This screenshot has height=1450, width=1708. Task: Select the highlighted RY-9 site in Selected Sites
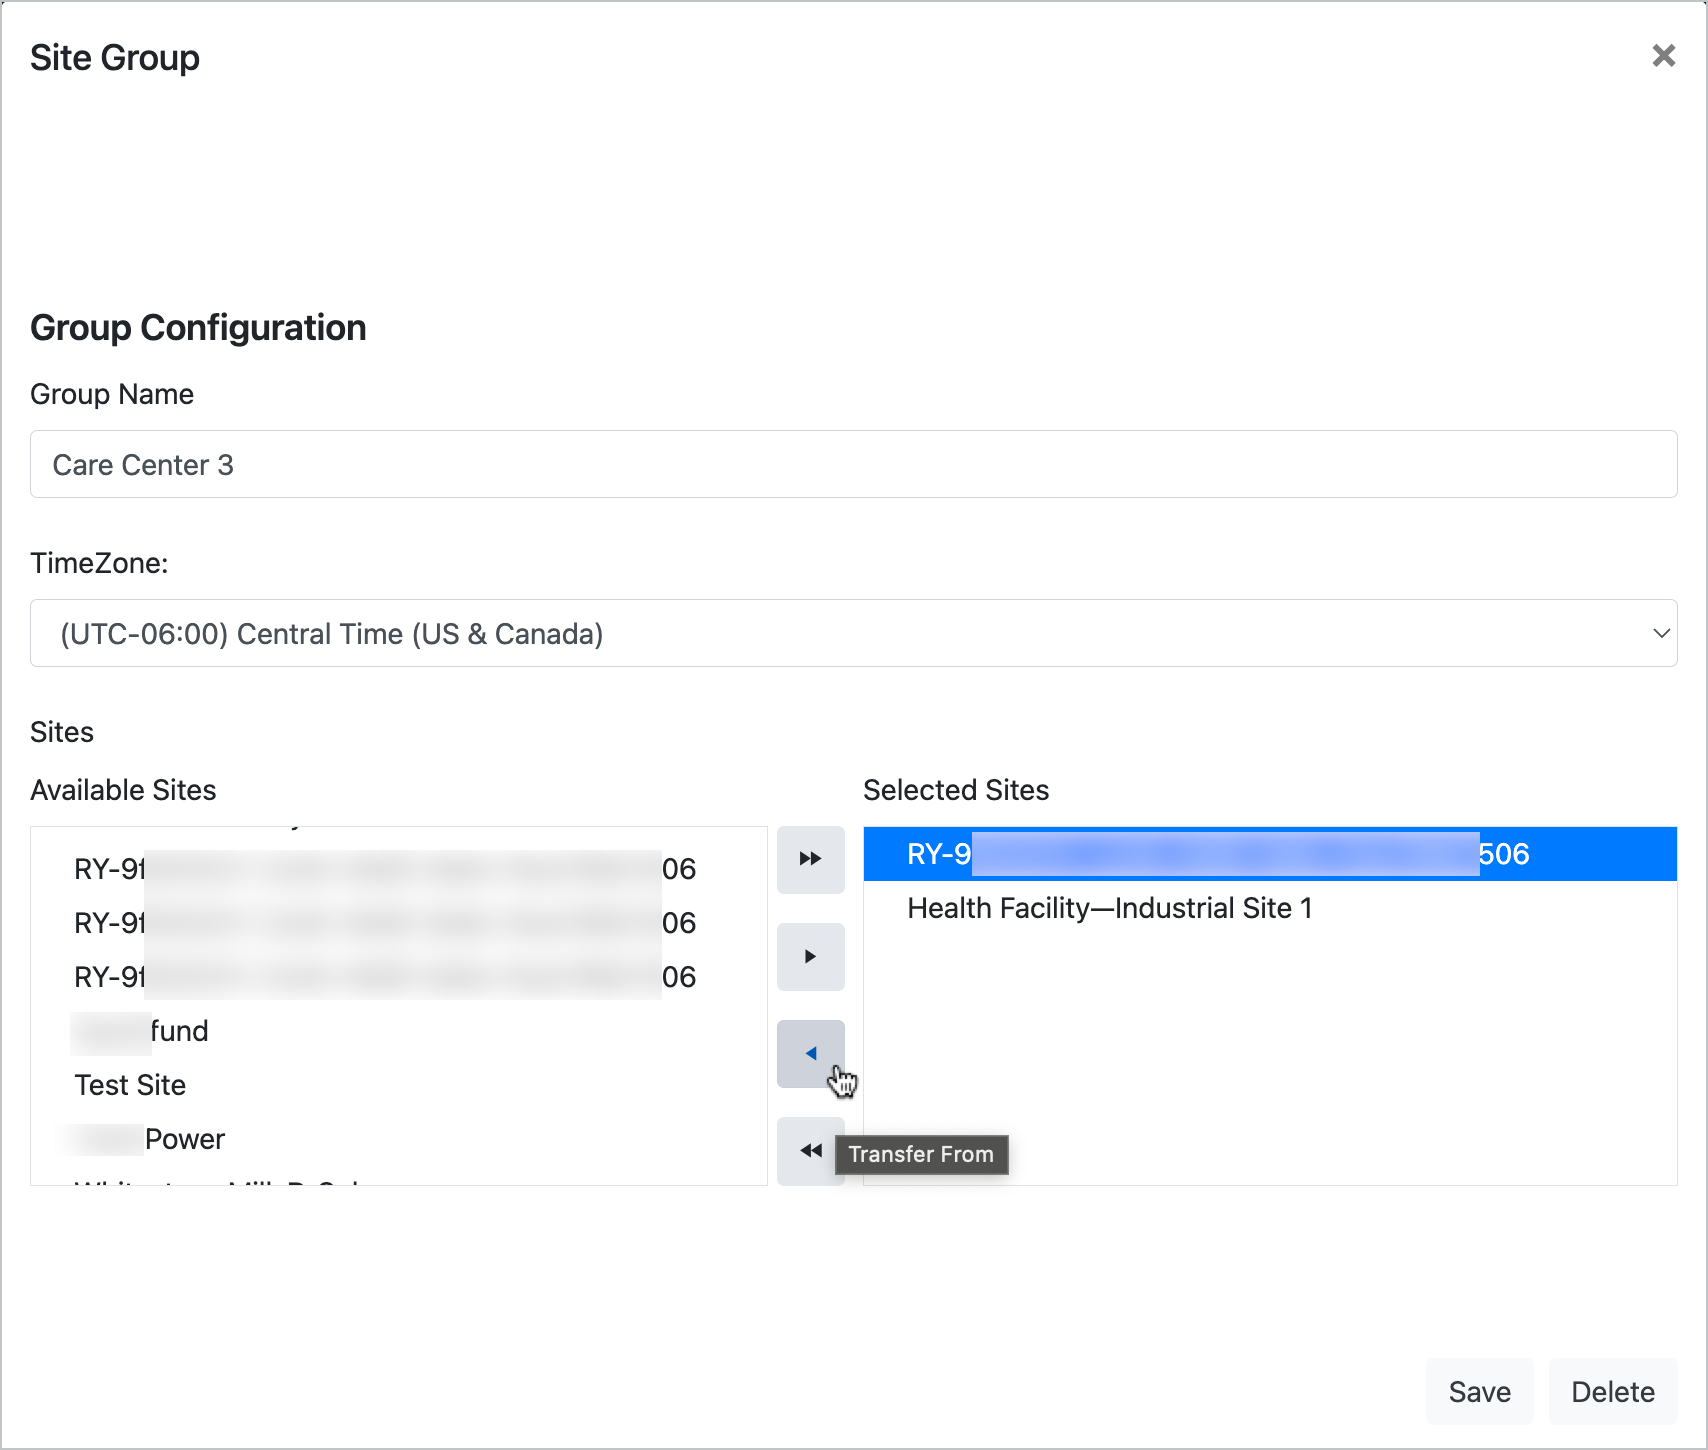click(1217, 854)
